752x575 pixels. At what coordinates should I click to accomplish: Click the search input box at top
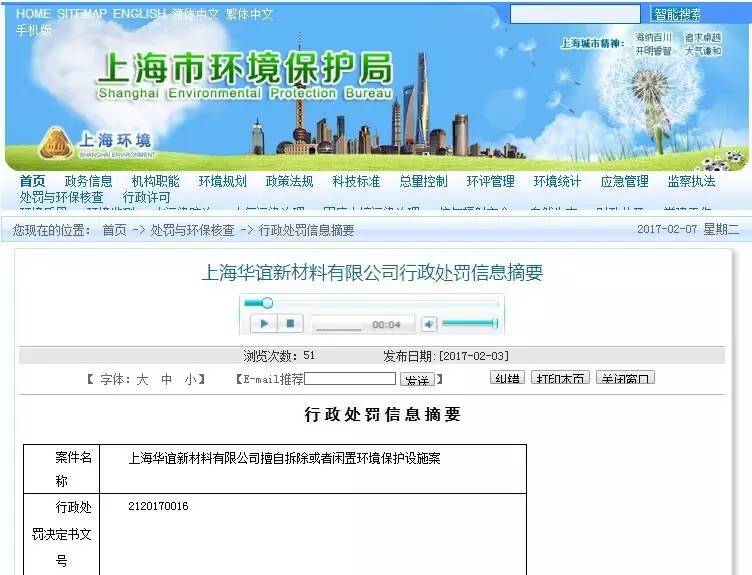575,14
